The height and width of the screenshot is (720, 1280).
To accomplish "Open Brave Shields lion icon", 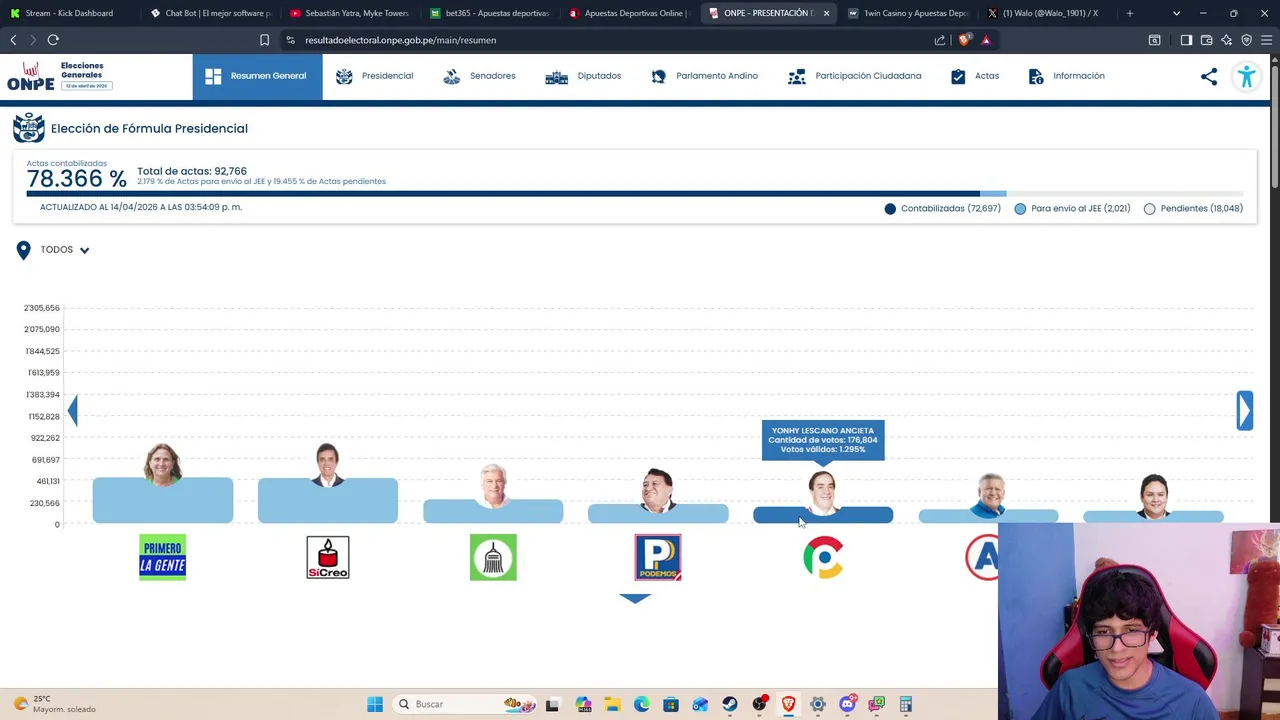I will coord(964,40).
